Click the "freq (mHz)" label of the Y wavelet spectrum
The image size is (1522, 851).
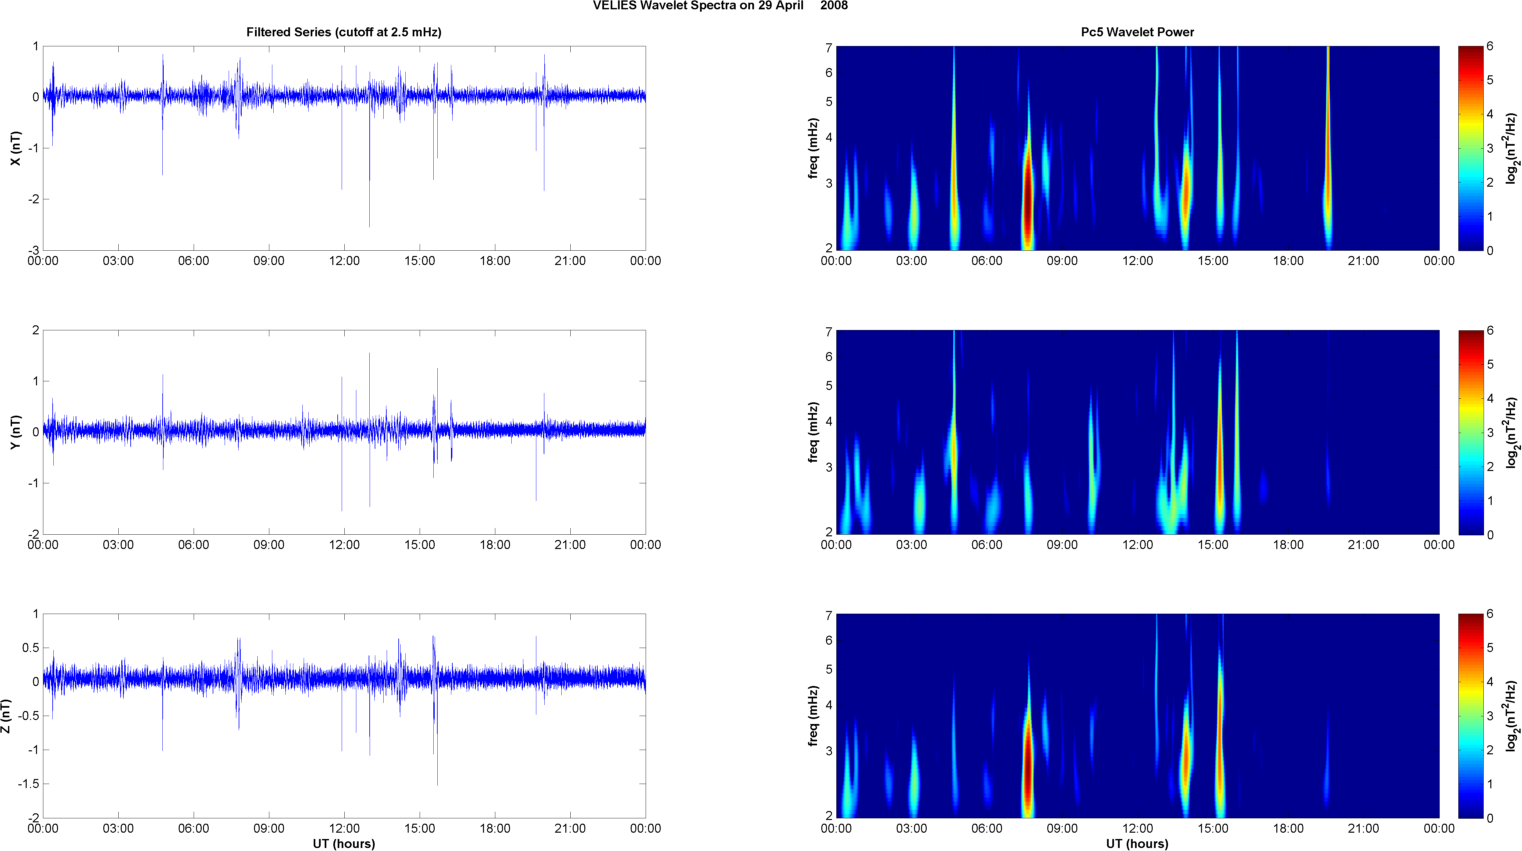click(x=813, y=432)
